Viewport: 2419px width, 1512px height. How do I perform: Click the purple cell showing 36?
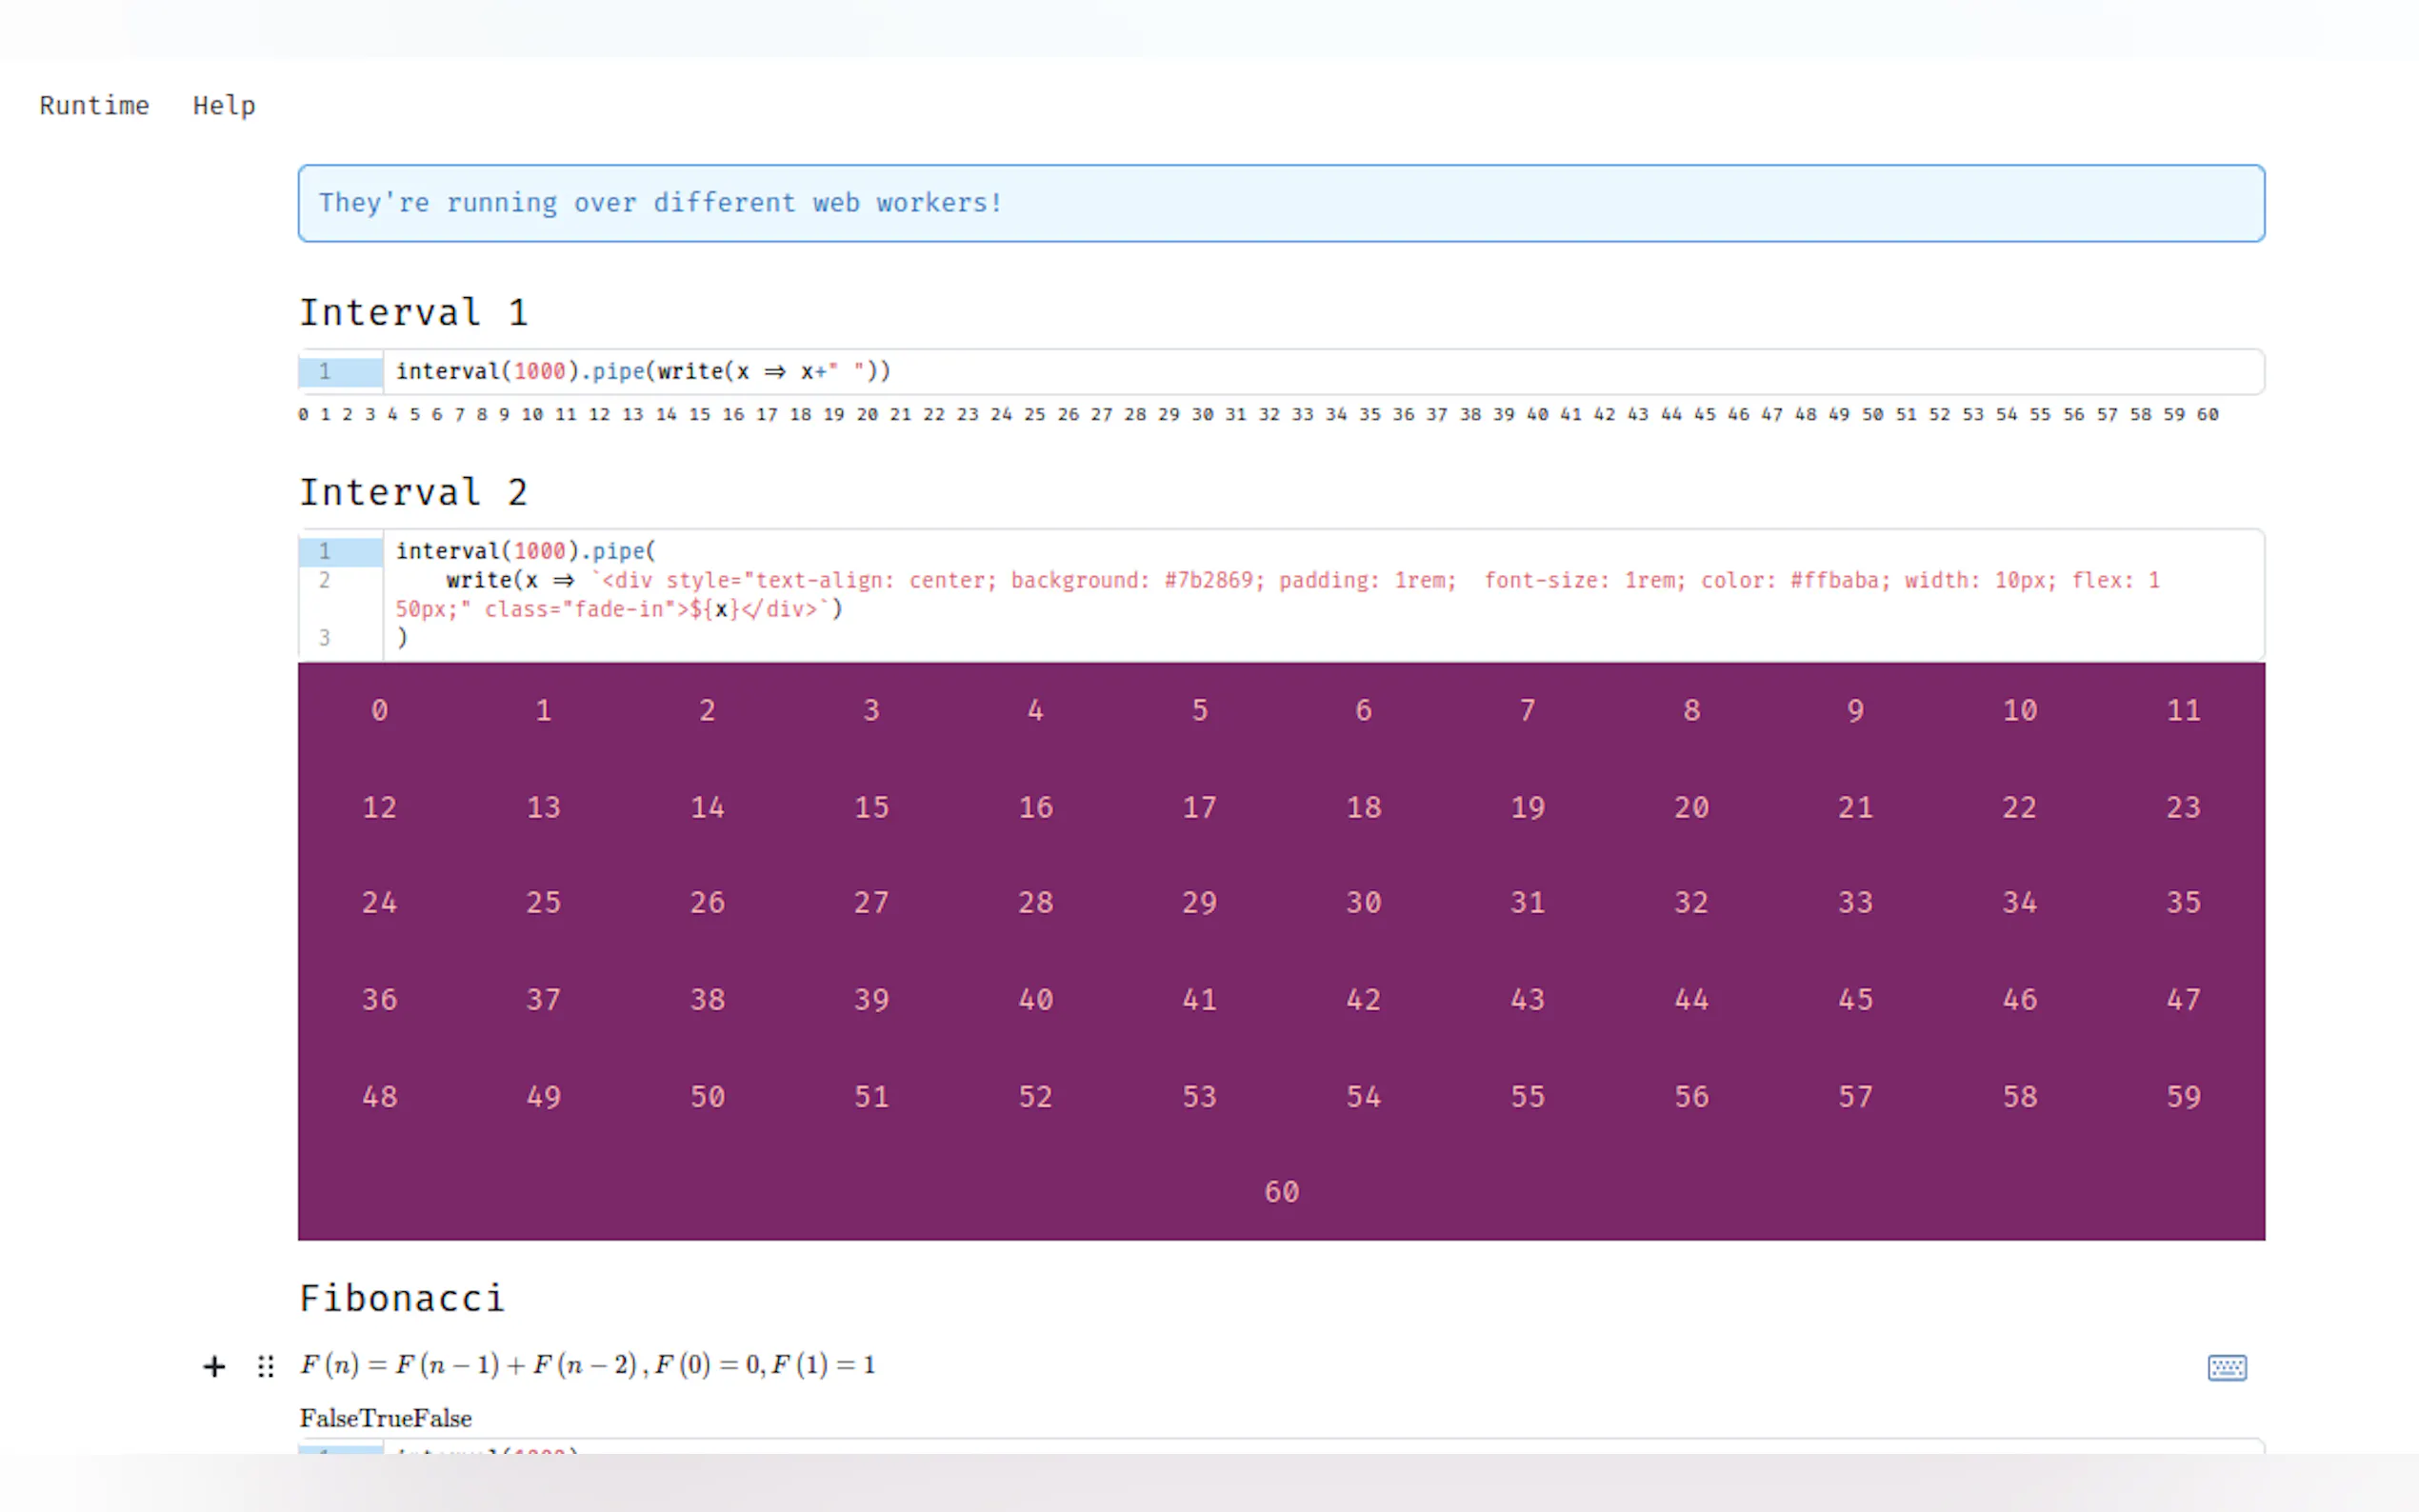pos(380,999)
